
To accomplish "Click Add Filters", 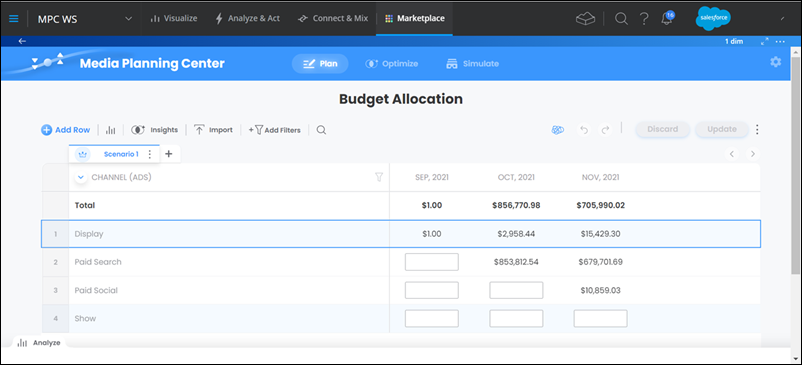I will pyautogui.click(x=275, y=130).
